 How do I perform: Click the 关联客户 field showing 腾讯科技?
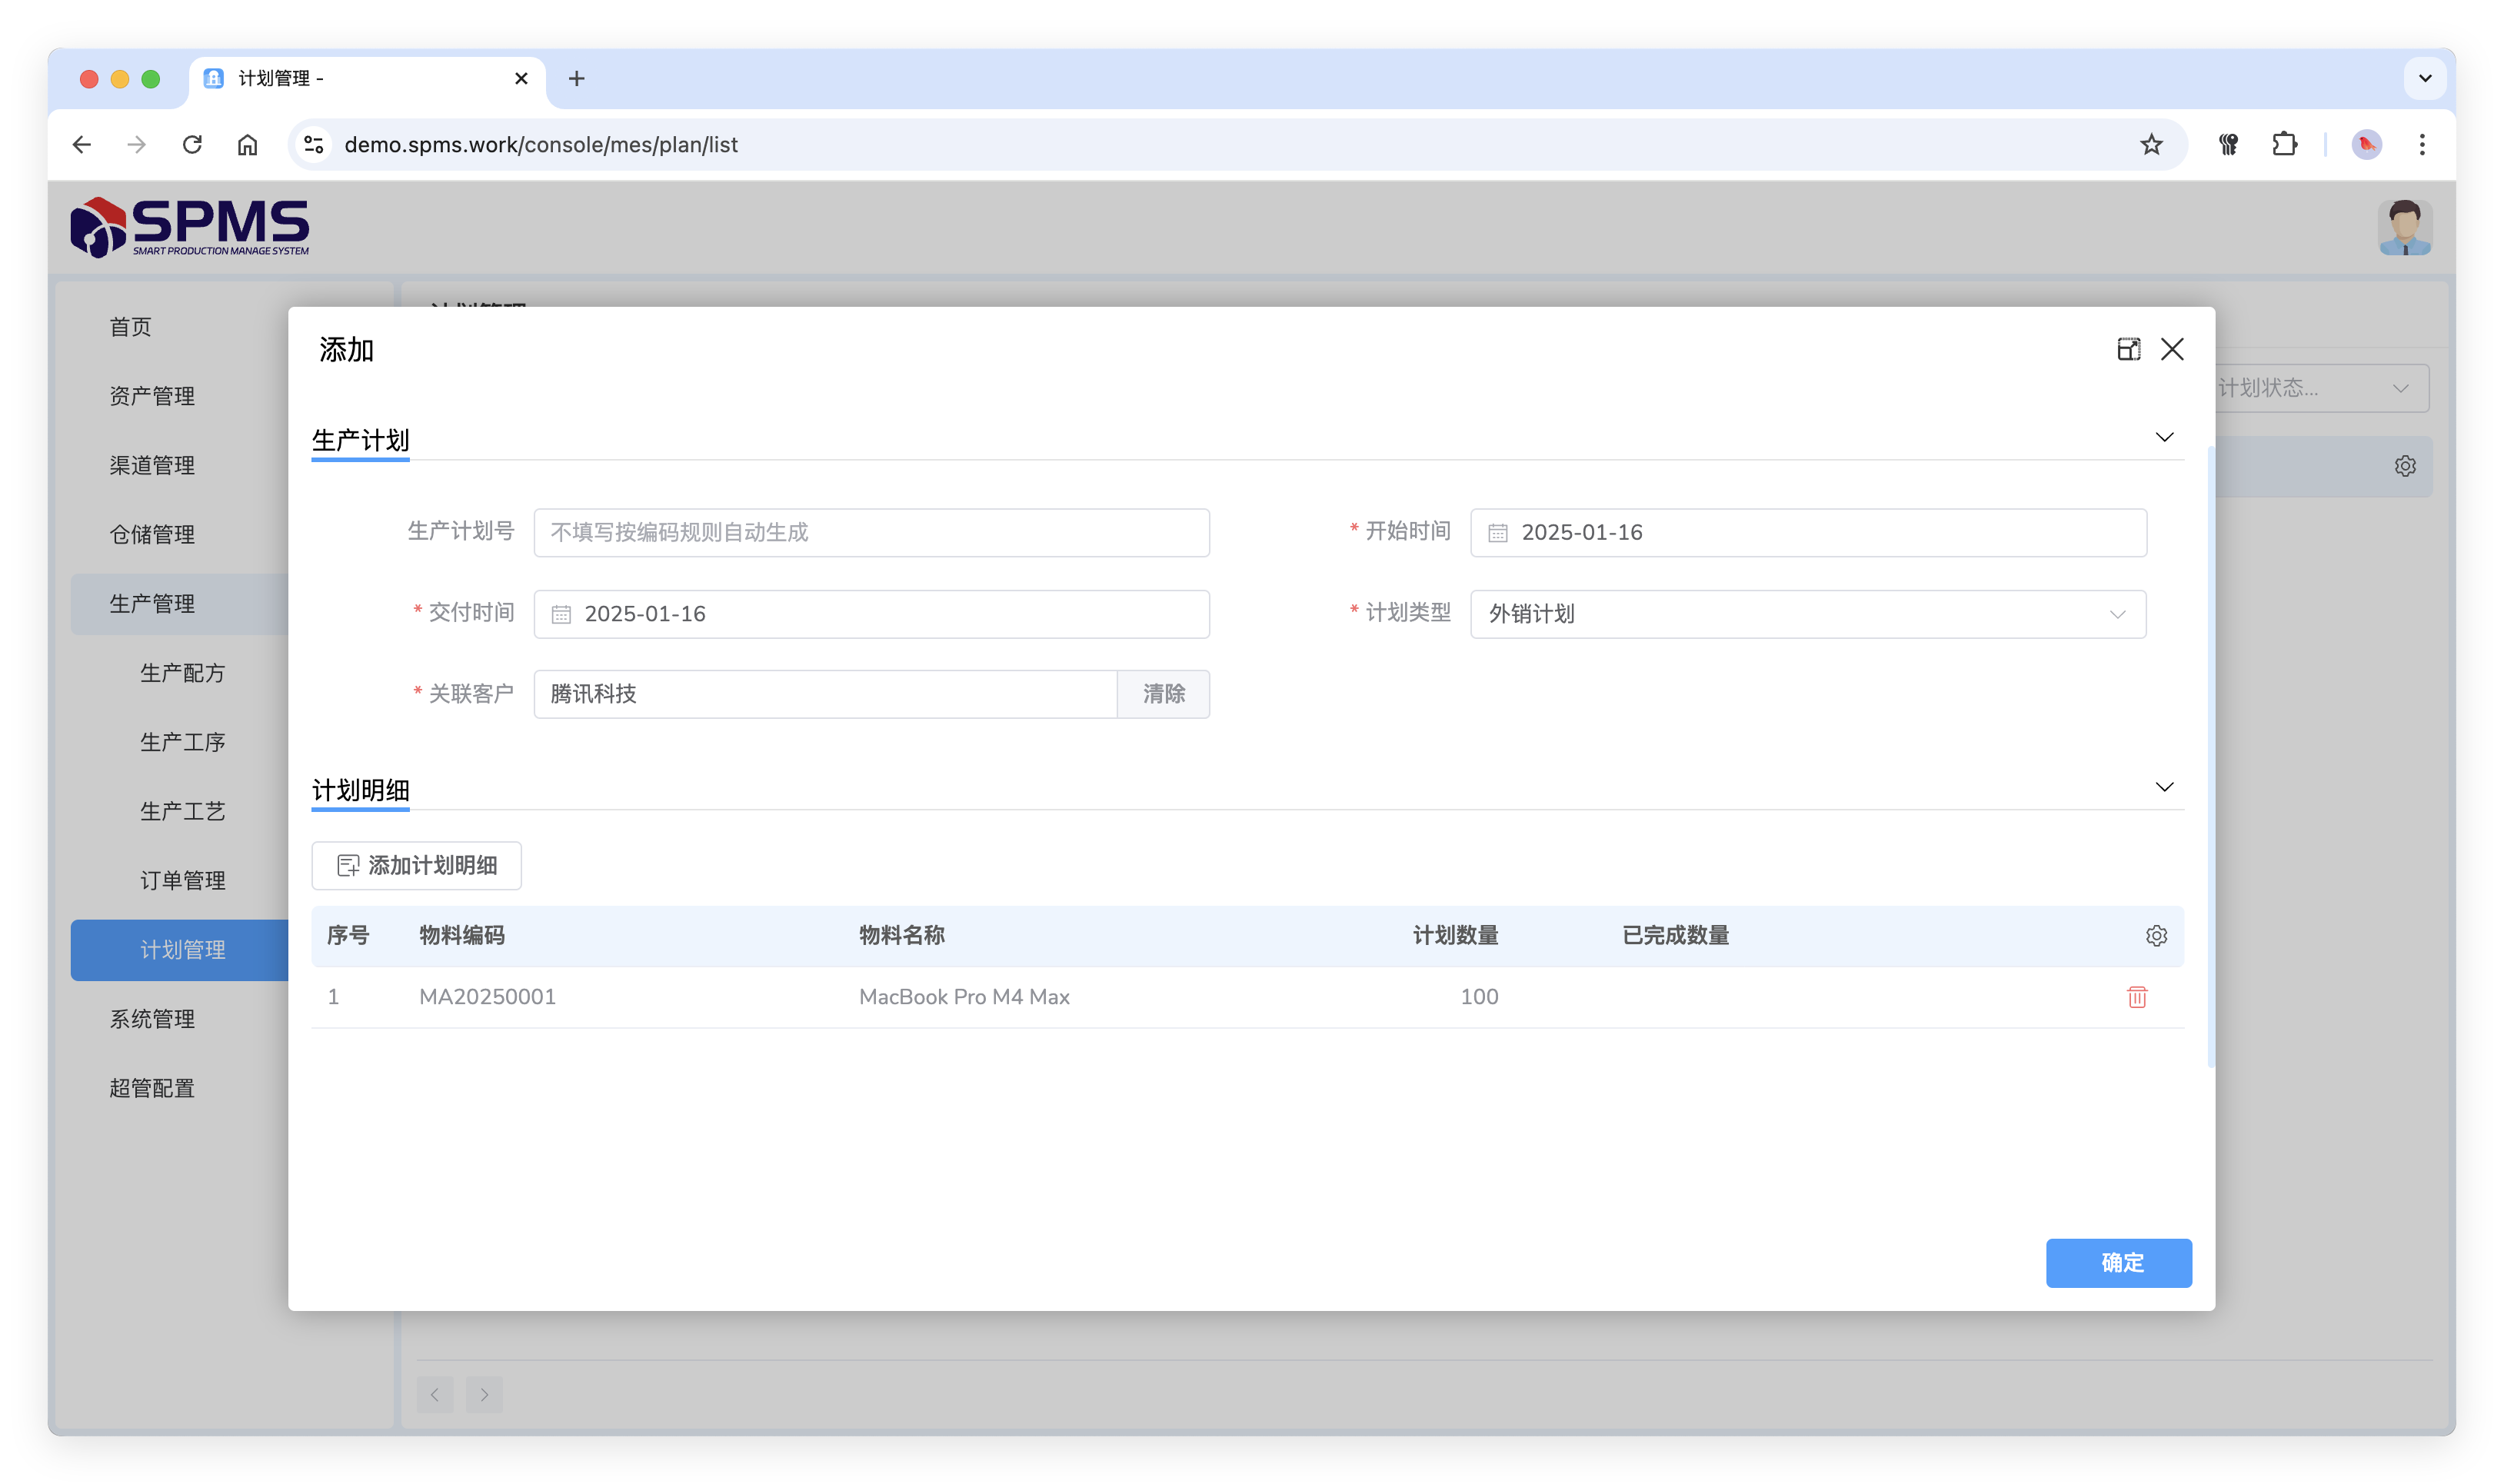tap(825, 694)
